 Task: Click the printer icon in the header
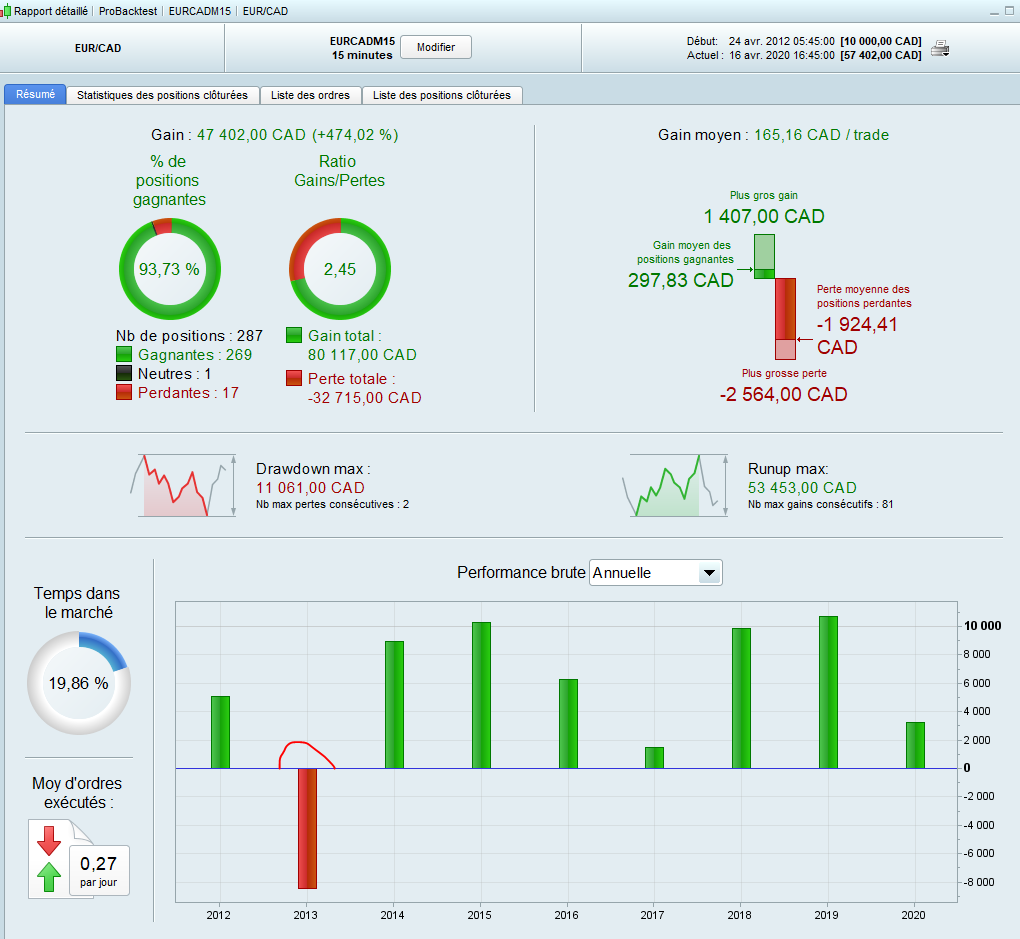pos(940,48)
